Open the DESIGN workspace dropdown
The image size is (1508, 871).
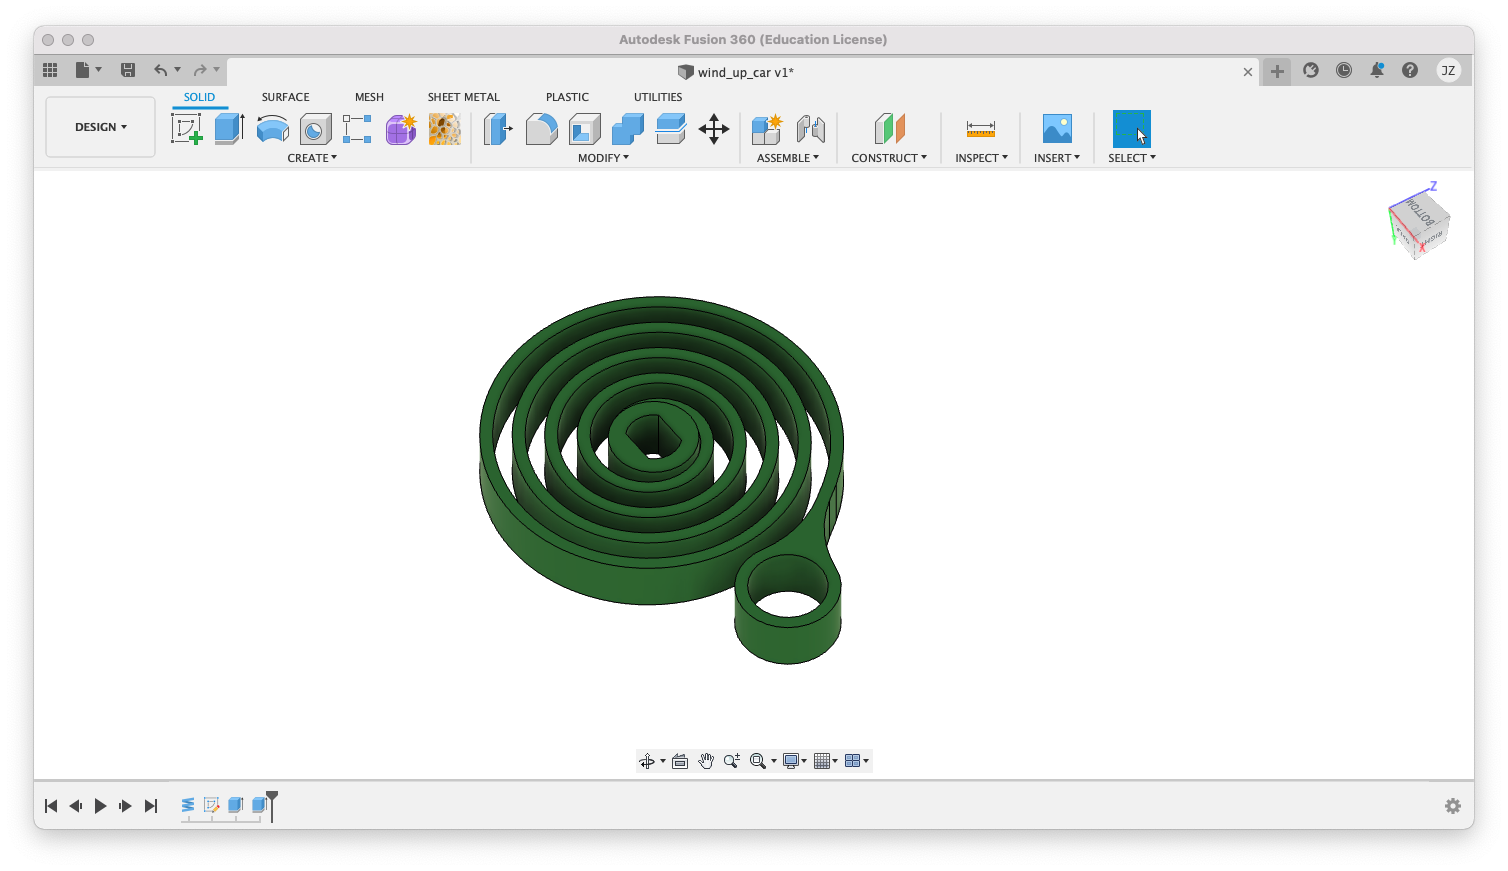point(101,127)
